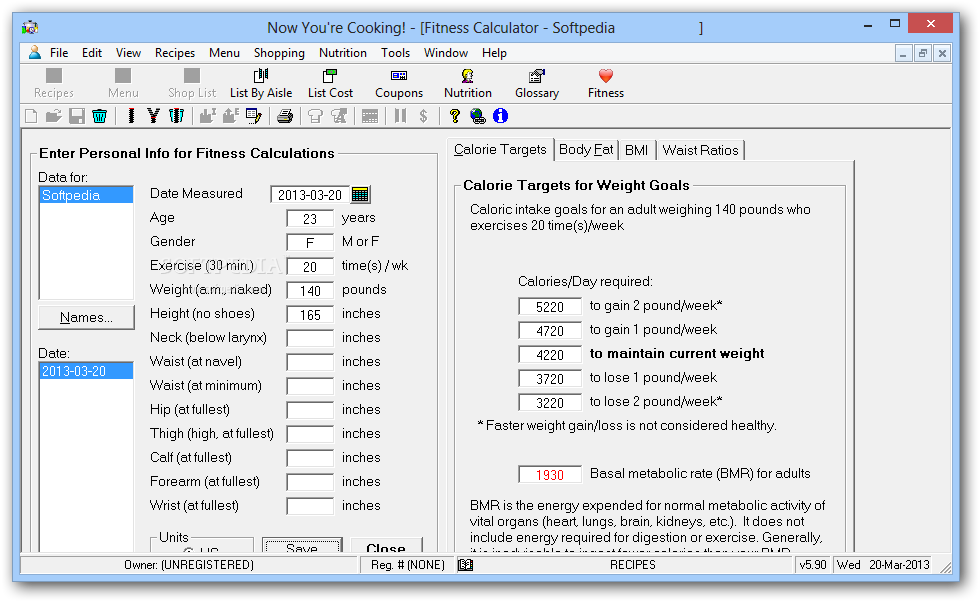Open calendar picker beside Date Measured
This screenshot has width=980, height=602.
pyautogui.click(x=360, y=194)
